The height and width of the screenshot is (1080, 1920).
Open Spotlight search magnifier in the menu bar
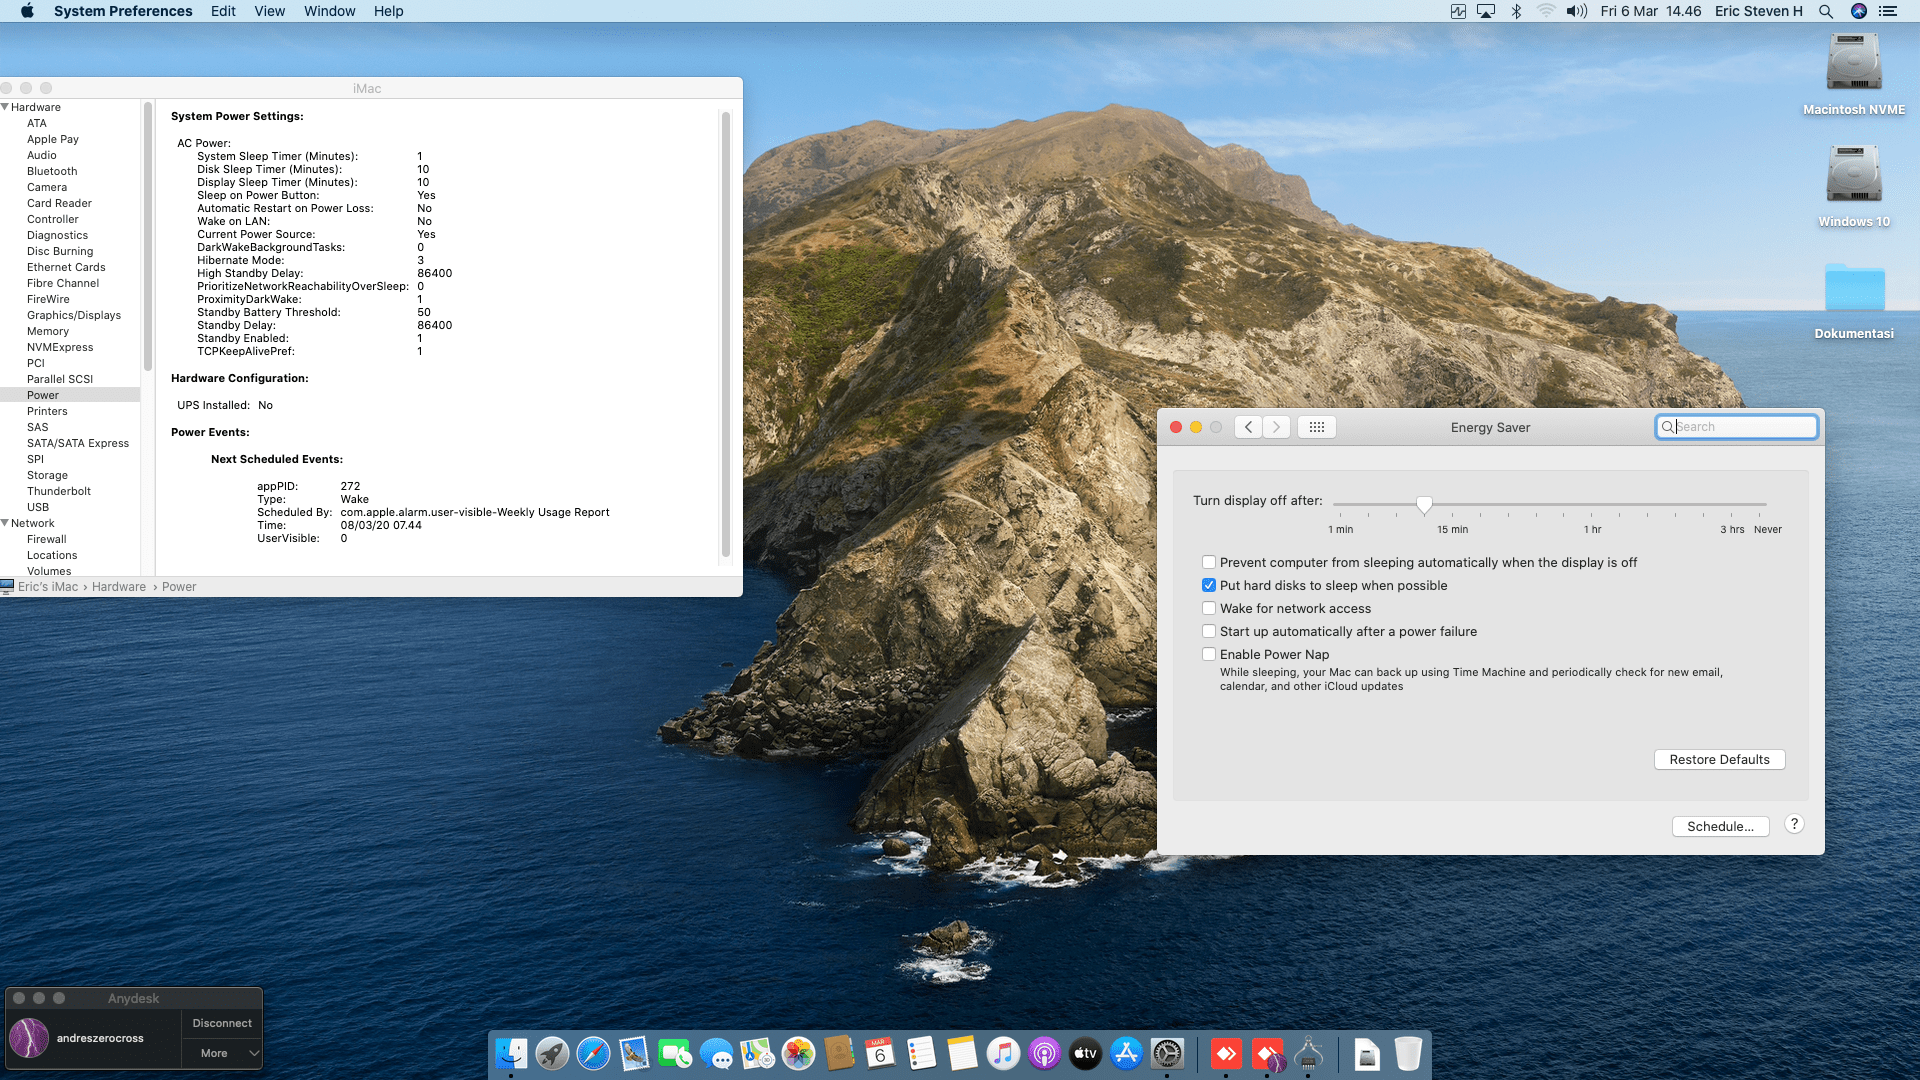[1825, 11]
